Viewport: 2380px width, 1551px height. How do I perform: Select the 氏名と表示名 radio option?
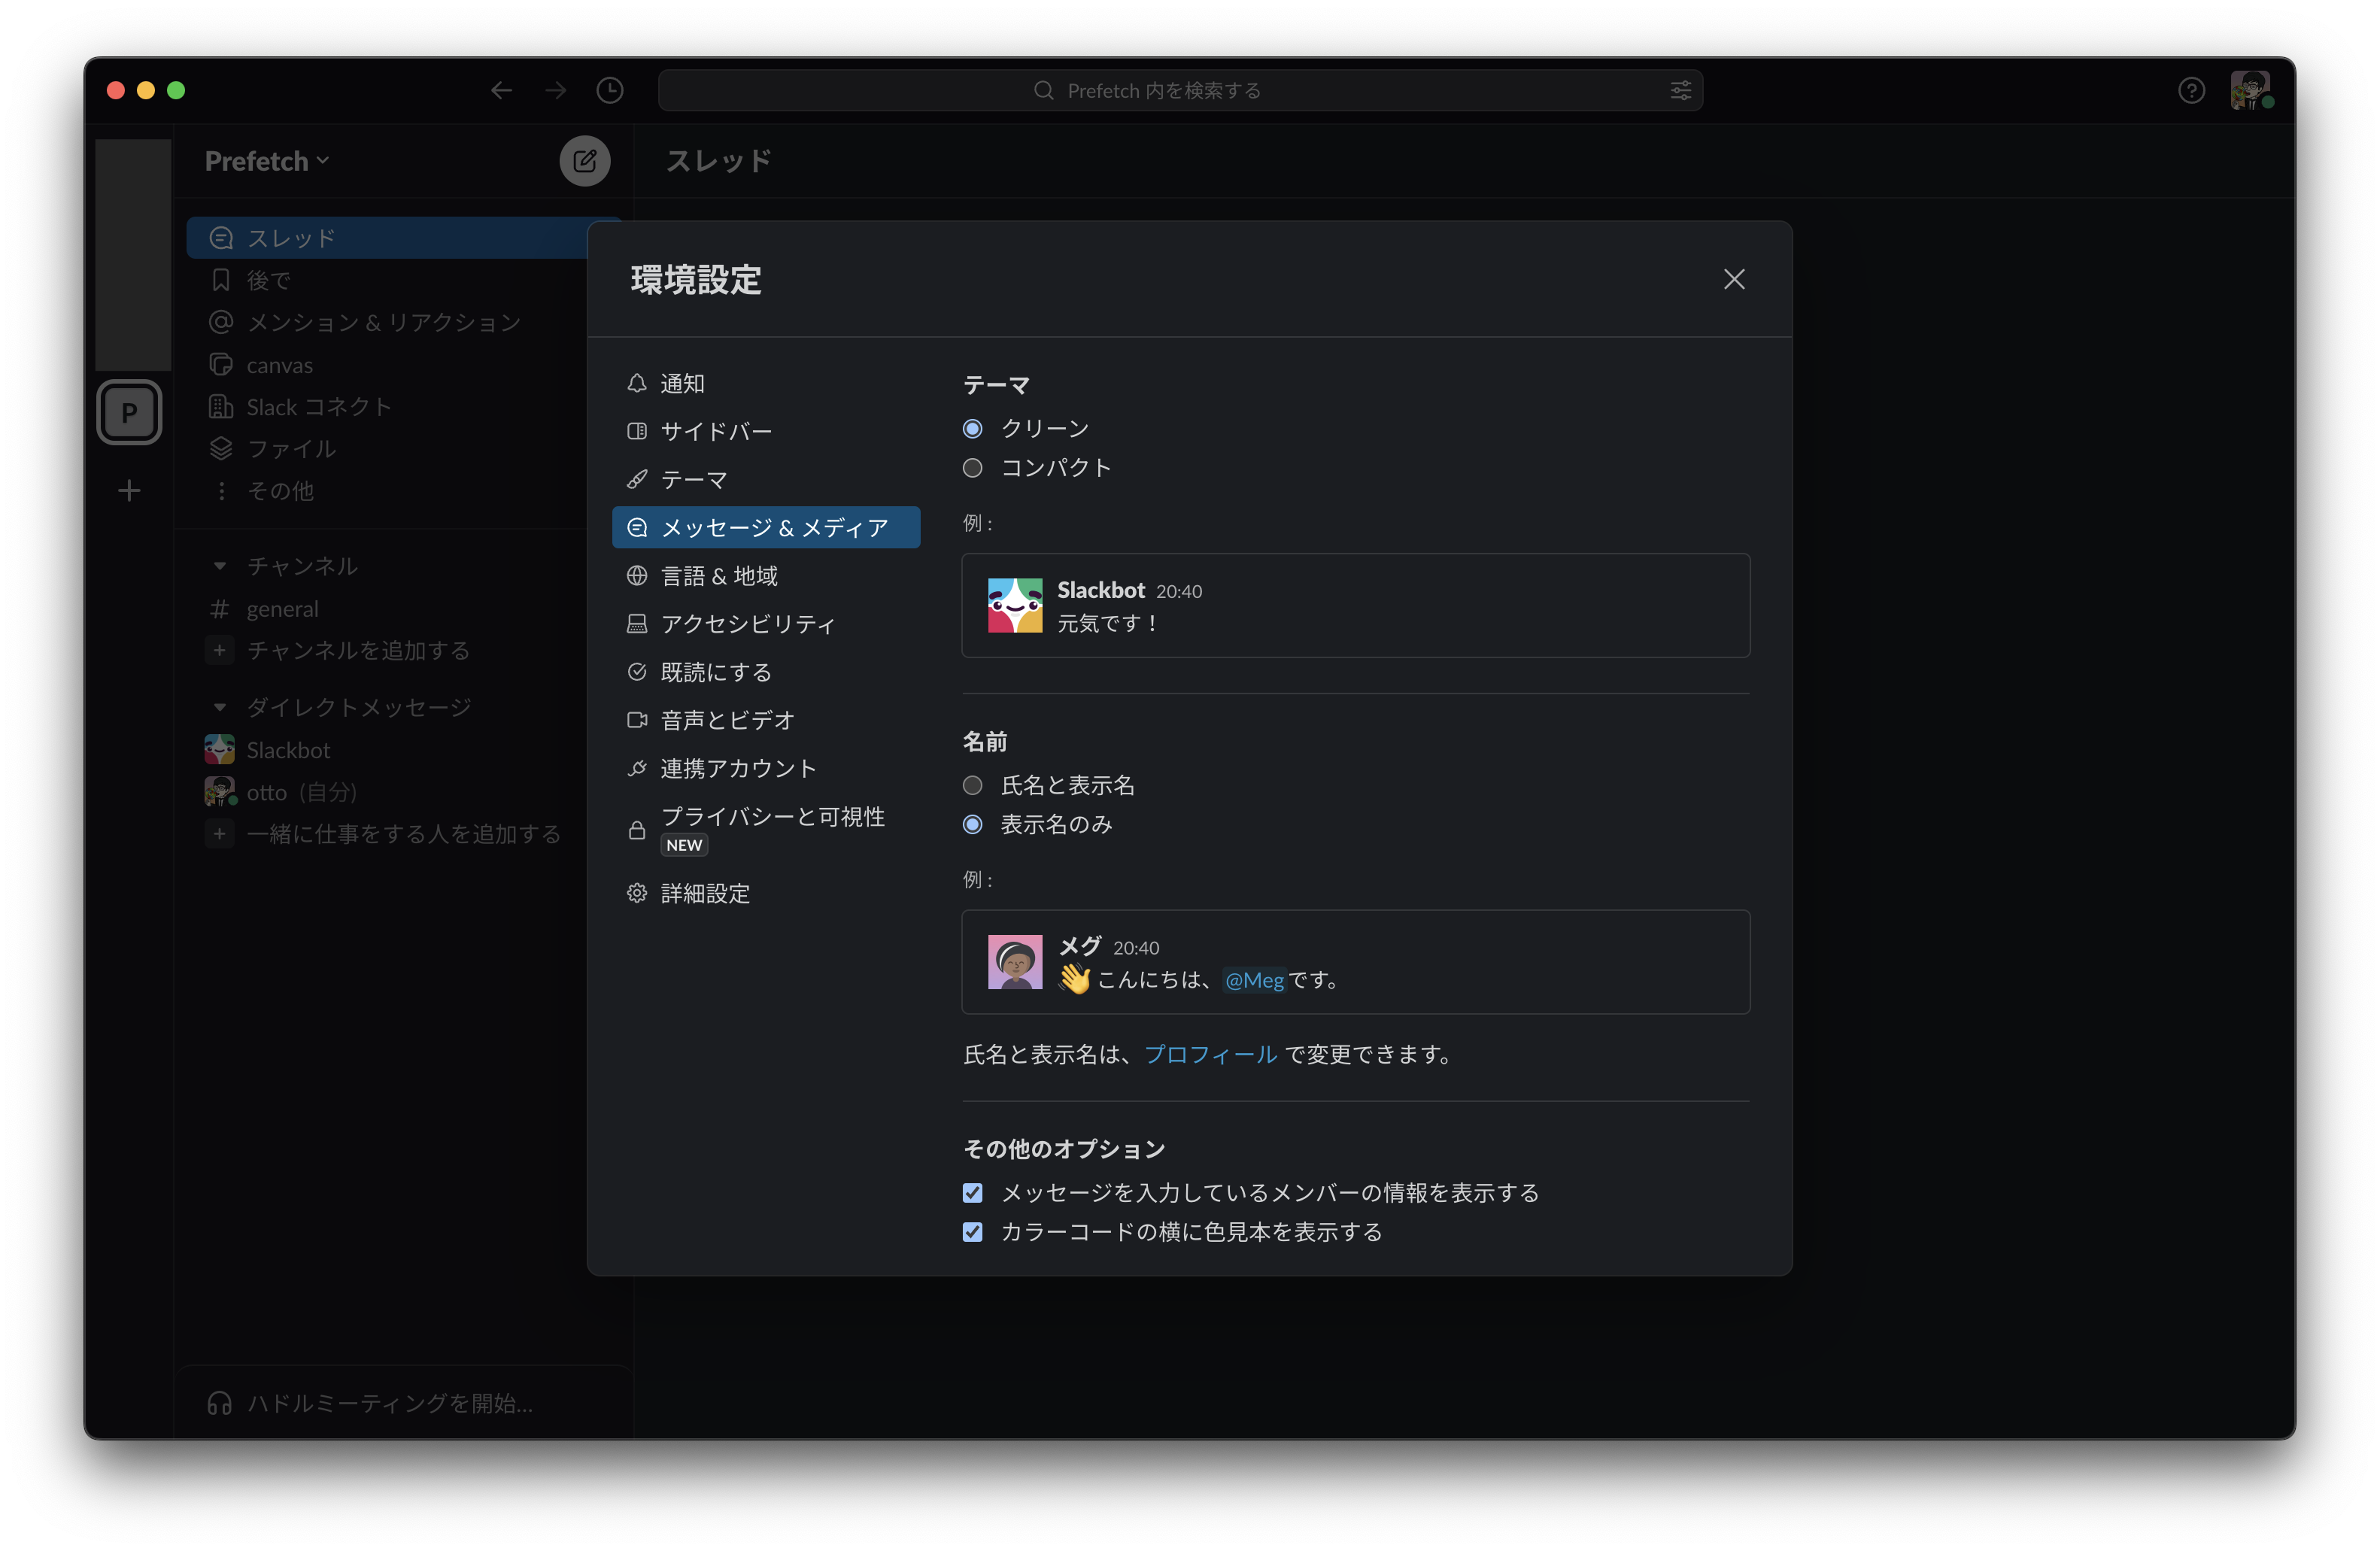pyautogui.click(x=972, y=785)
